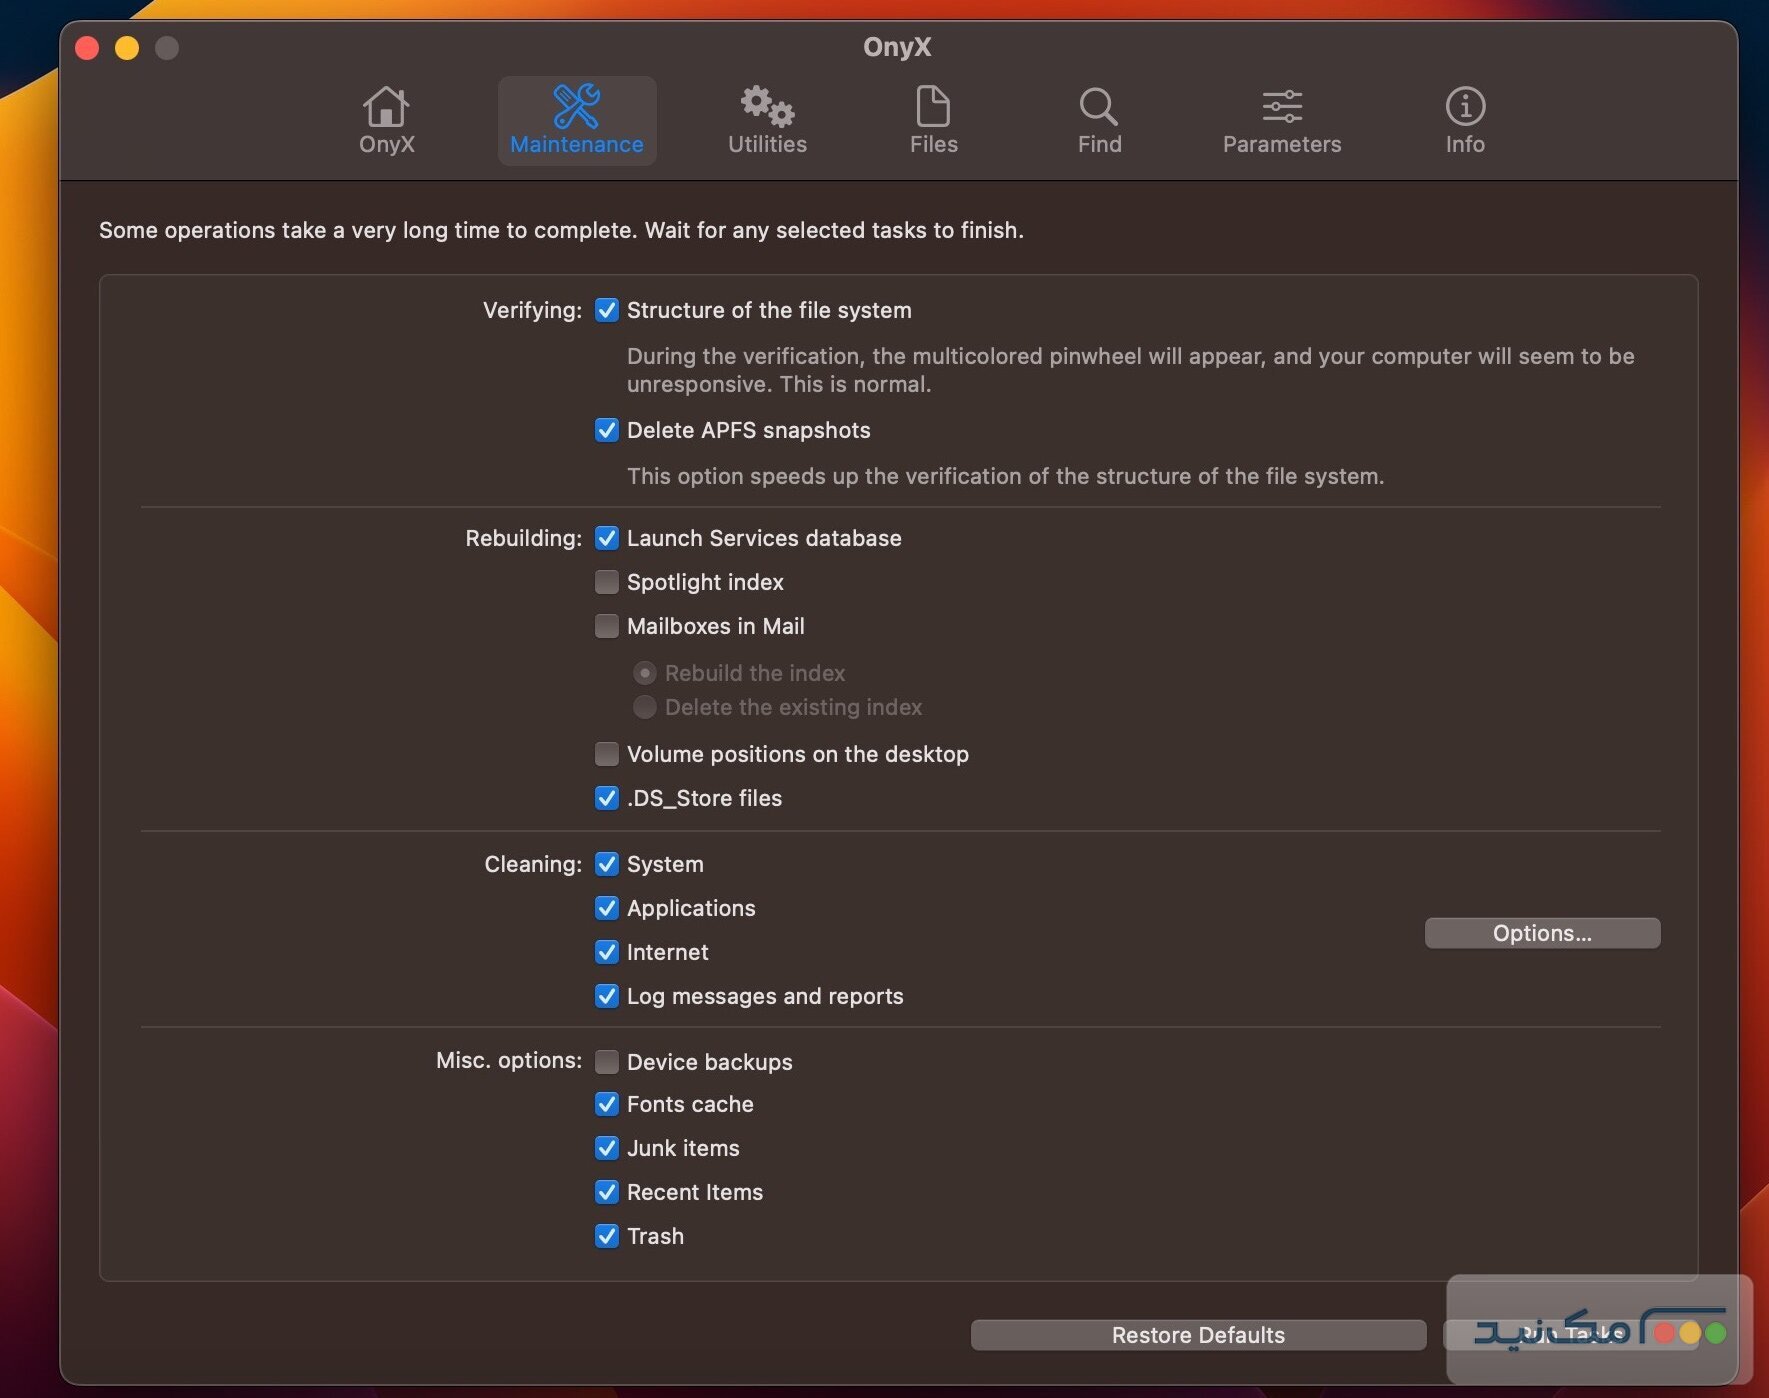1769x1398 pixels.
Task: Enable Device backups cleaning
Action: tap(607, 1062)
